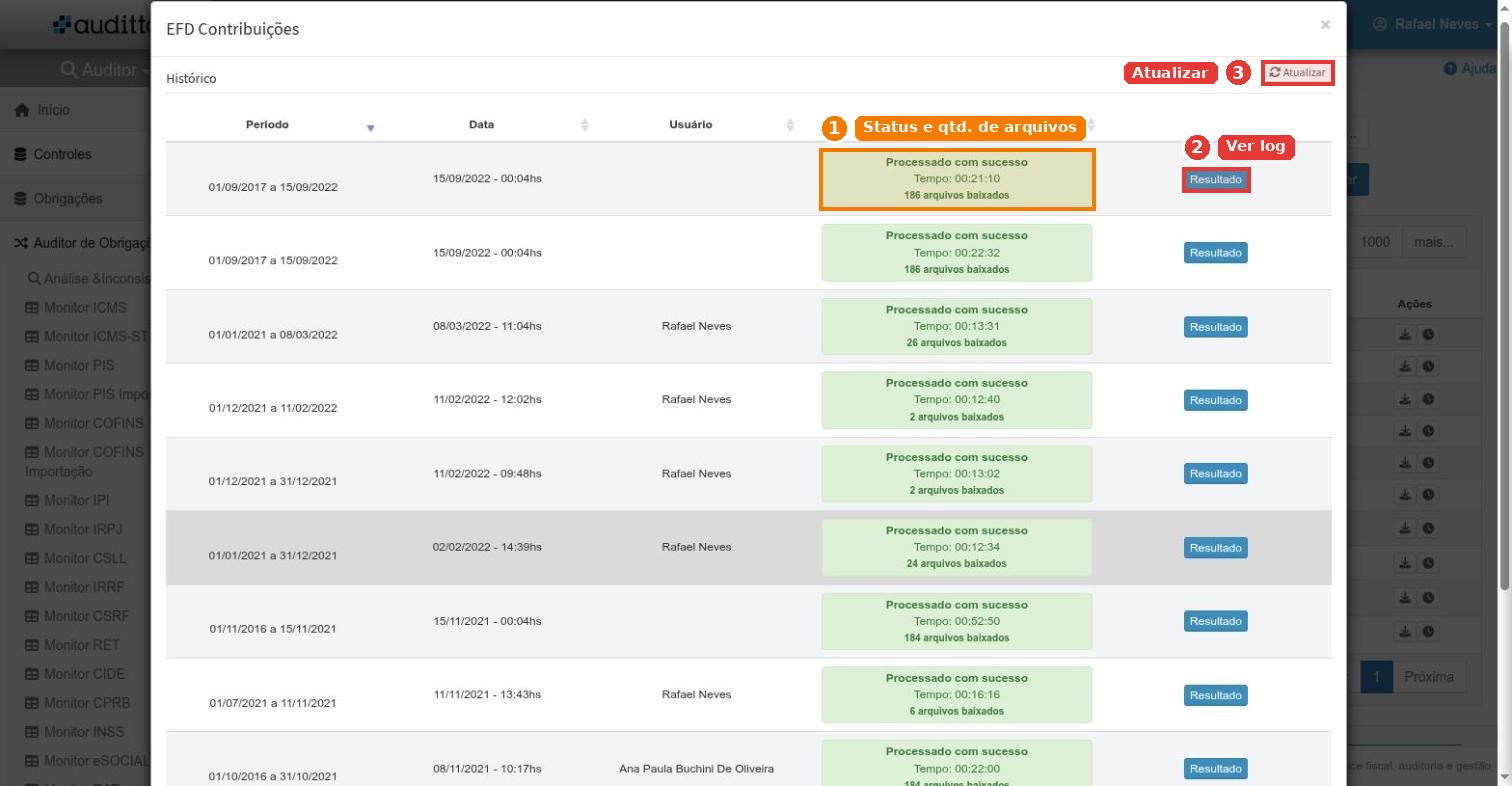
Task: Show Resultado for period 01/07/2021 a 11/11/2021
Action: pyautogui.click(x=1216, y=695)
